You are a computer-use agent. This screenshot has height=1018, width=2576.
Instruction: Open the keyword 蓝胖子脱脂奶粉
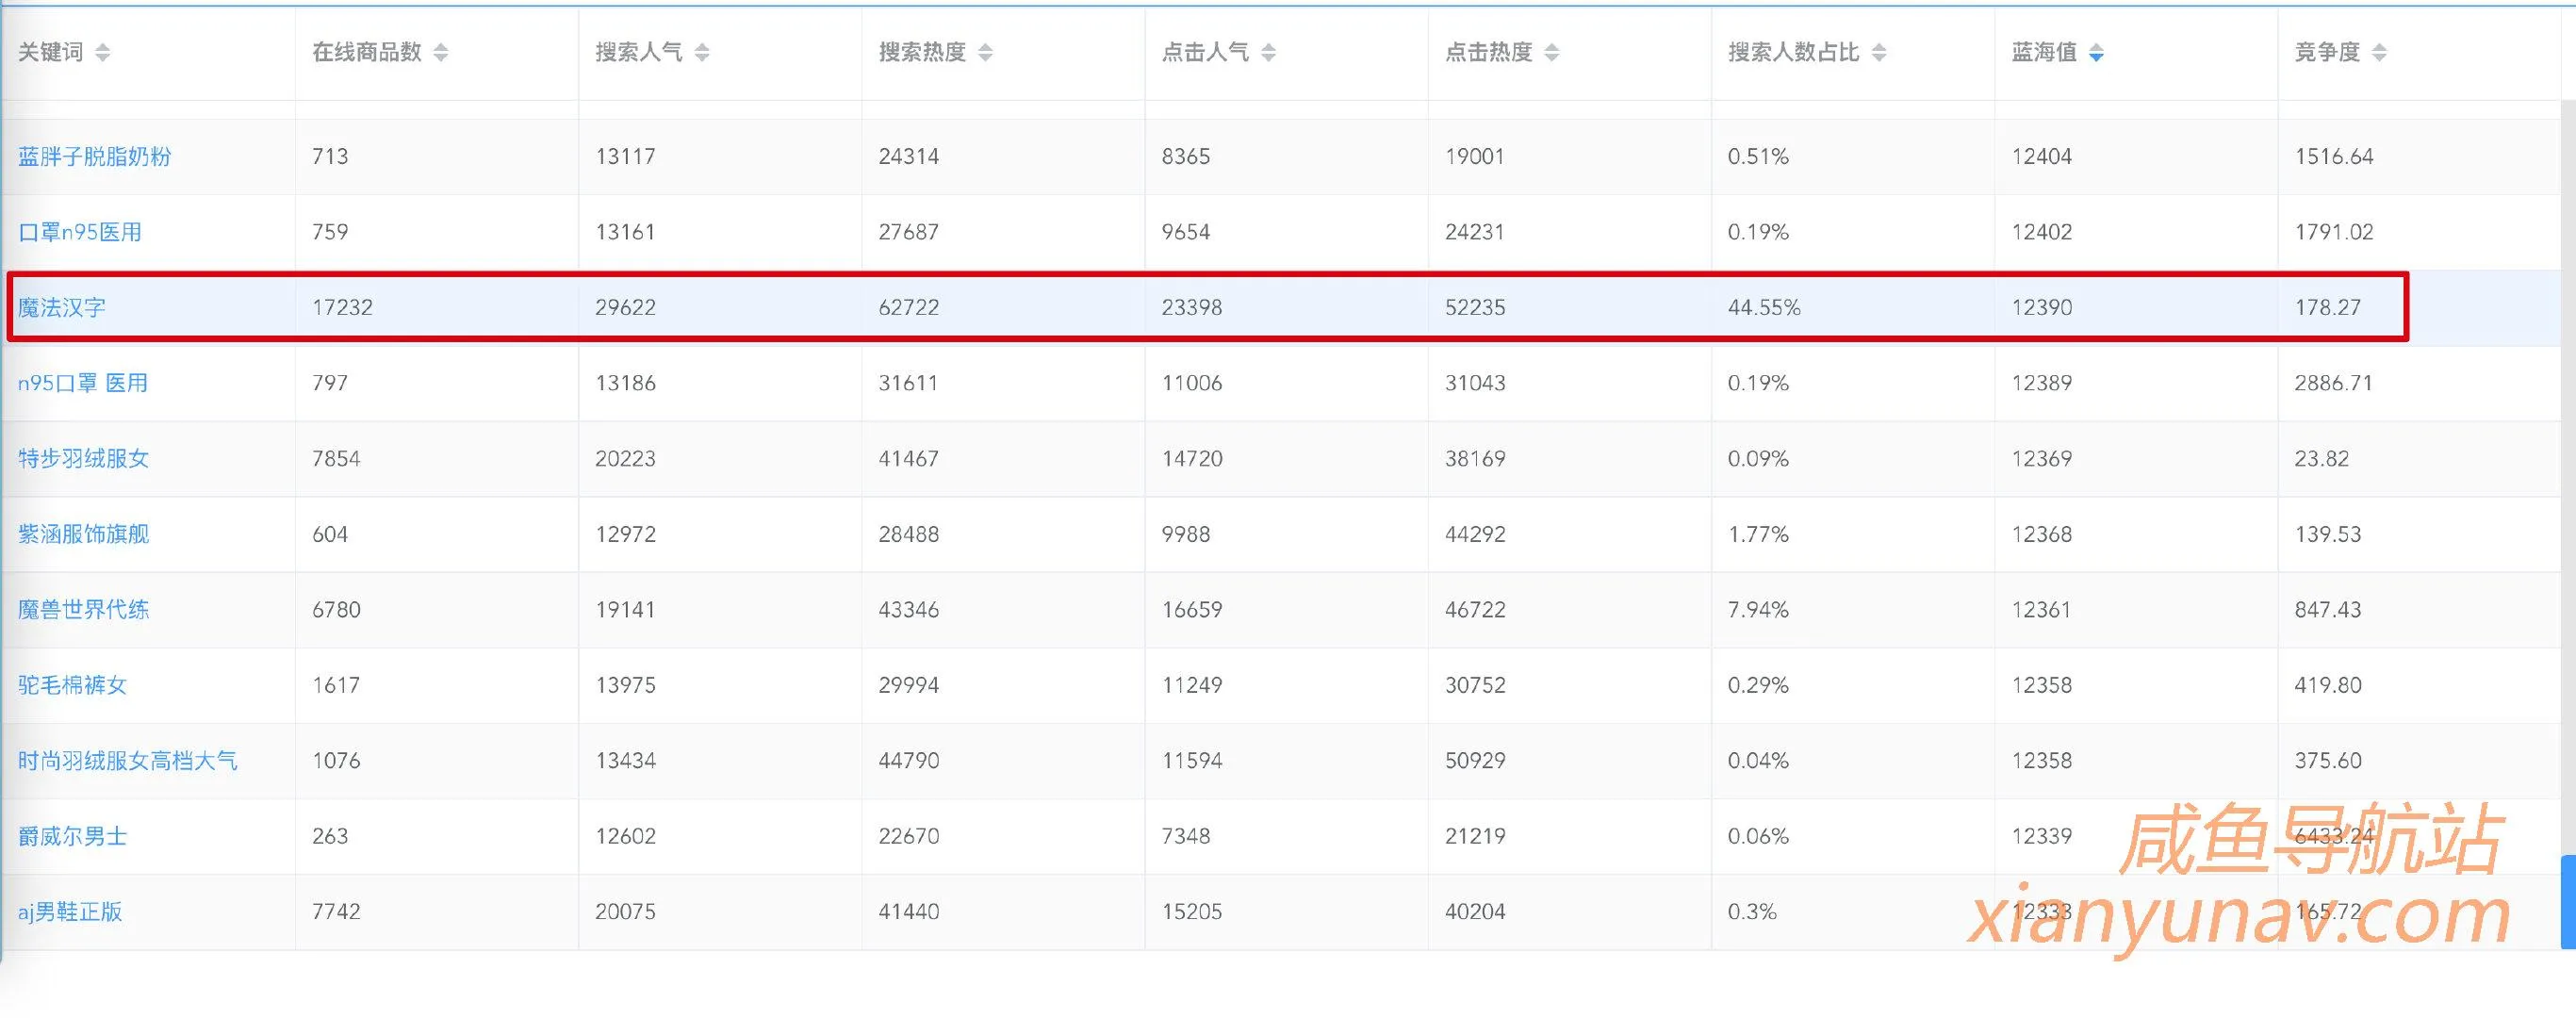pyautogui.click(x=94, y=155)
